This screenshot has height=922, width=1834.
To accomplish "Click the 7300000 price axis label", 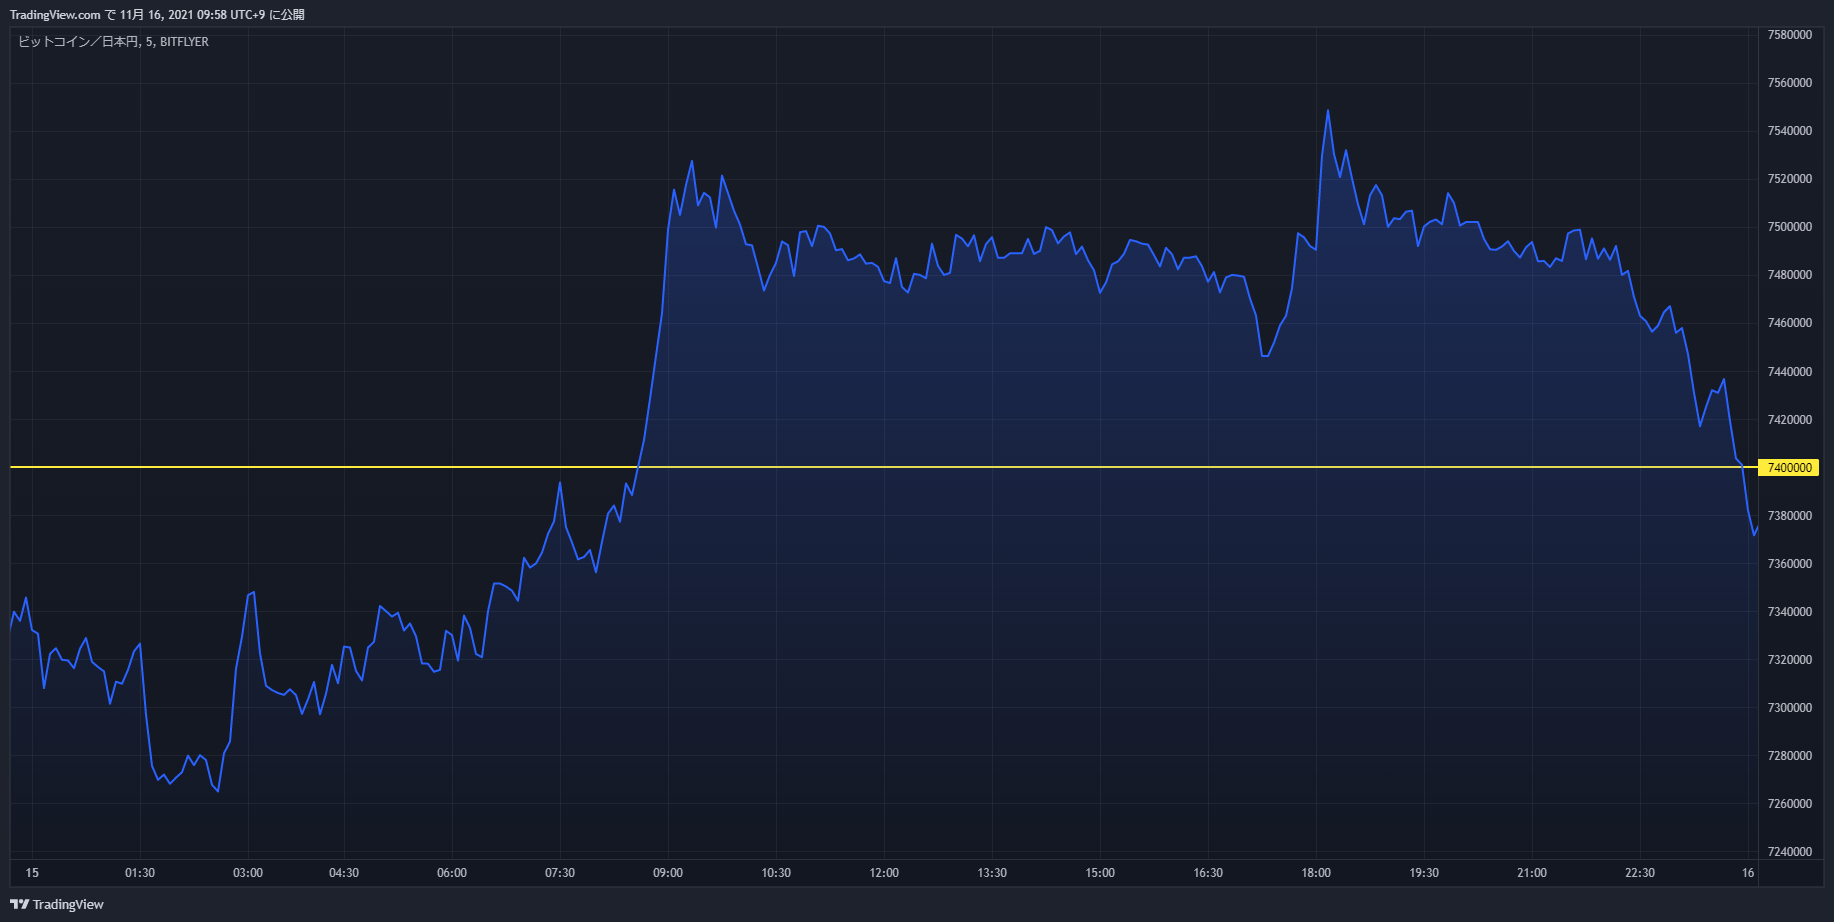I will tap(1789, 708).
